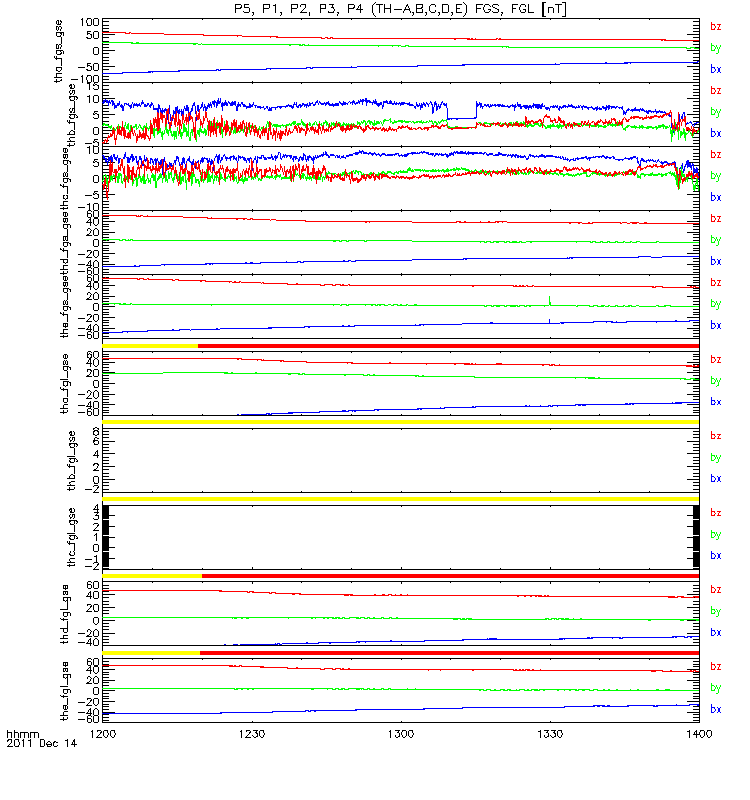Click the 1400 time axis tick label
This screenshot has width=750, height=800.
(x=699, y=734)
